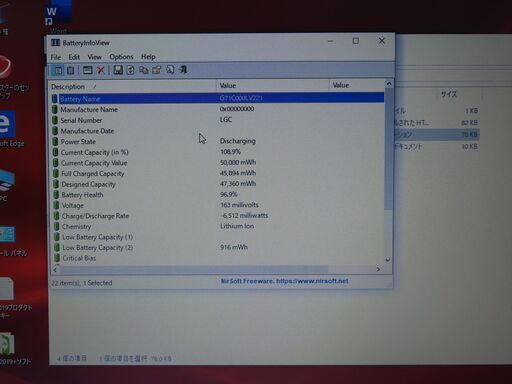Viewport: 512px width, 384px height.
Task: Minimize the BatteryInfoView window
Action: pyautogui.click(x=330, y=41)
